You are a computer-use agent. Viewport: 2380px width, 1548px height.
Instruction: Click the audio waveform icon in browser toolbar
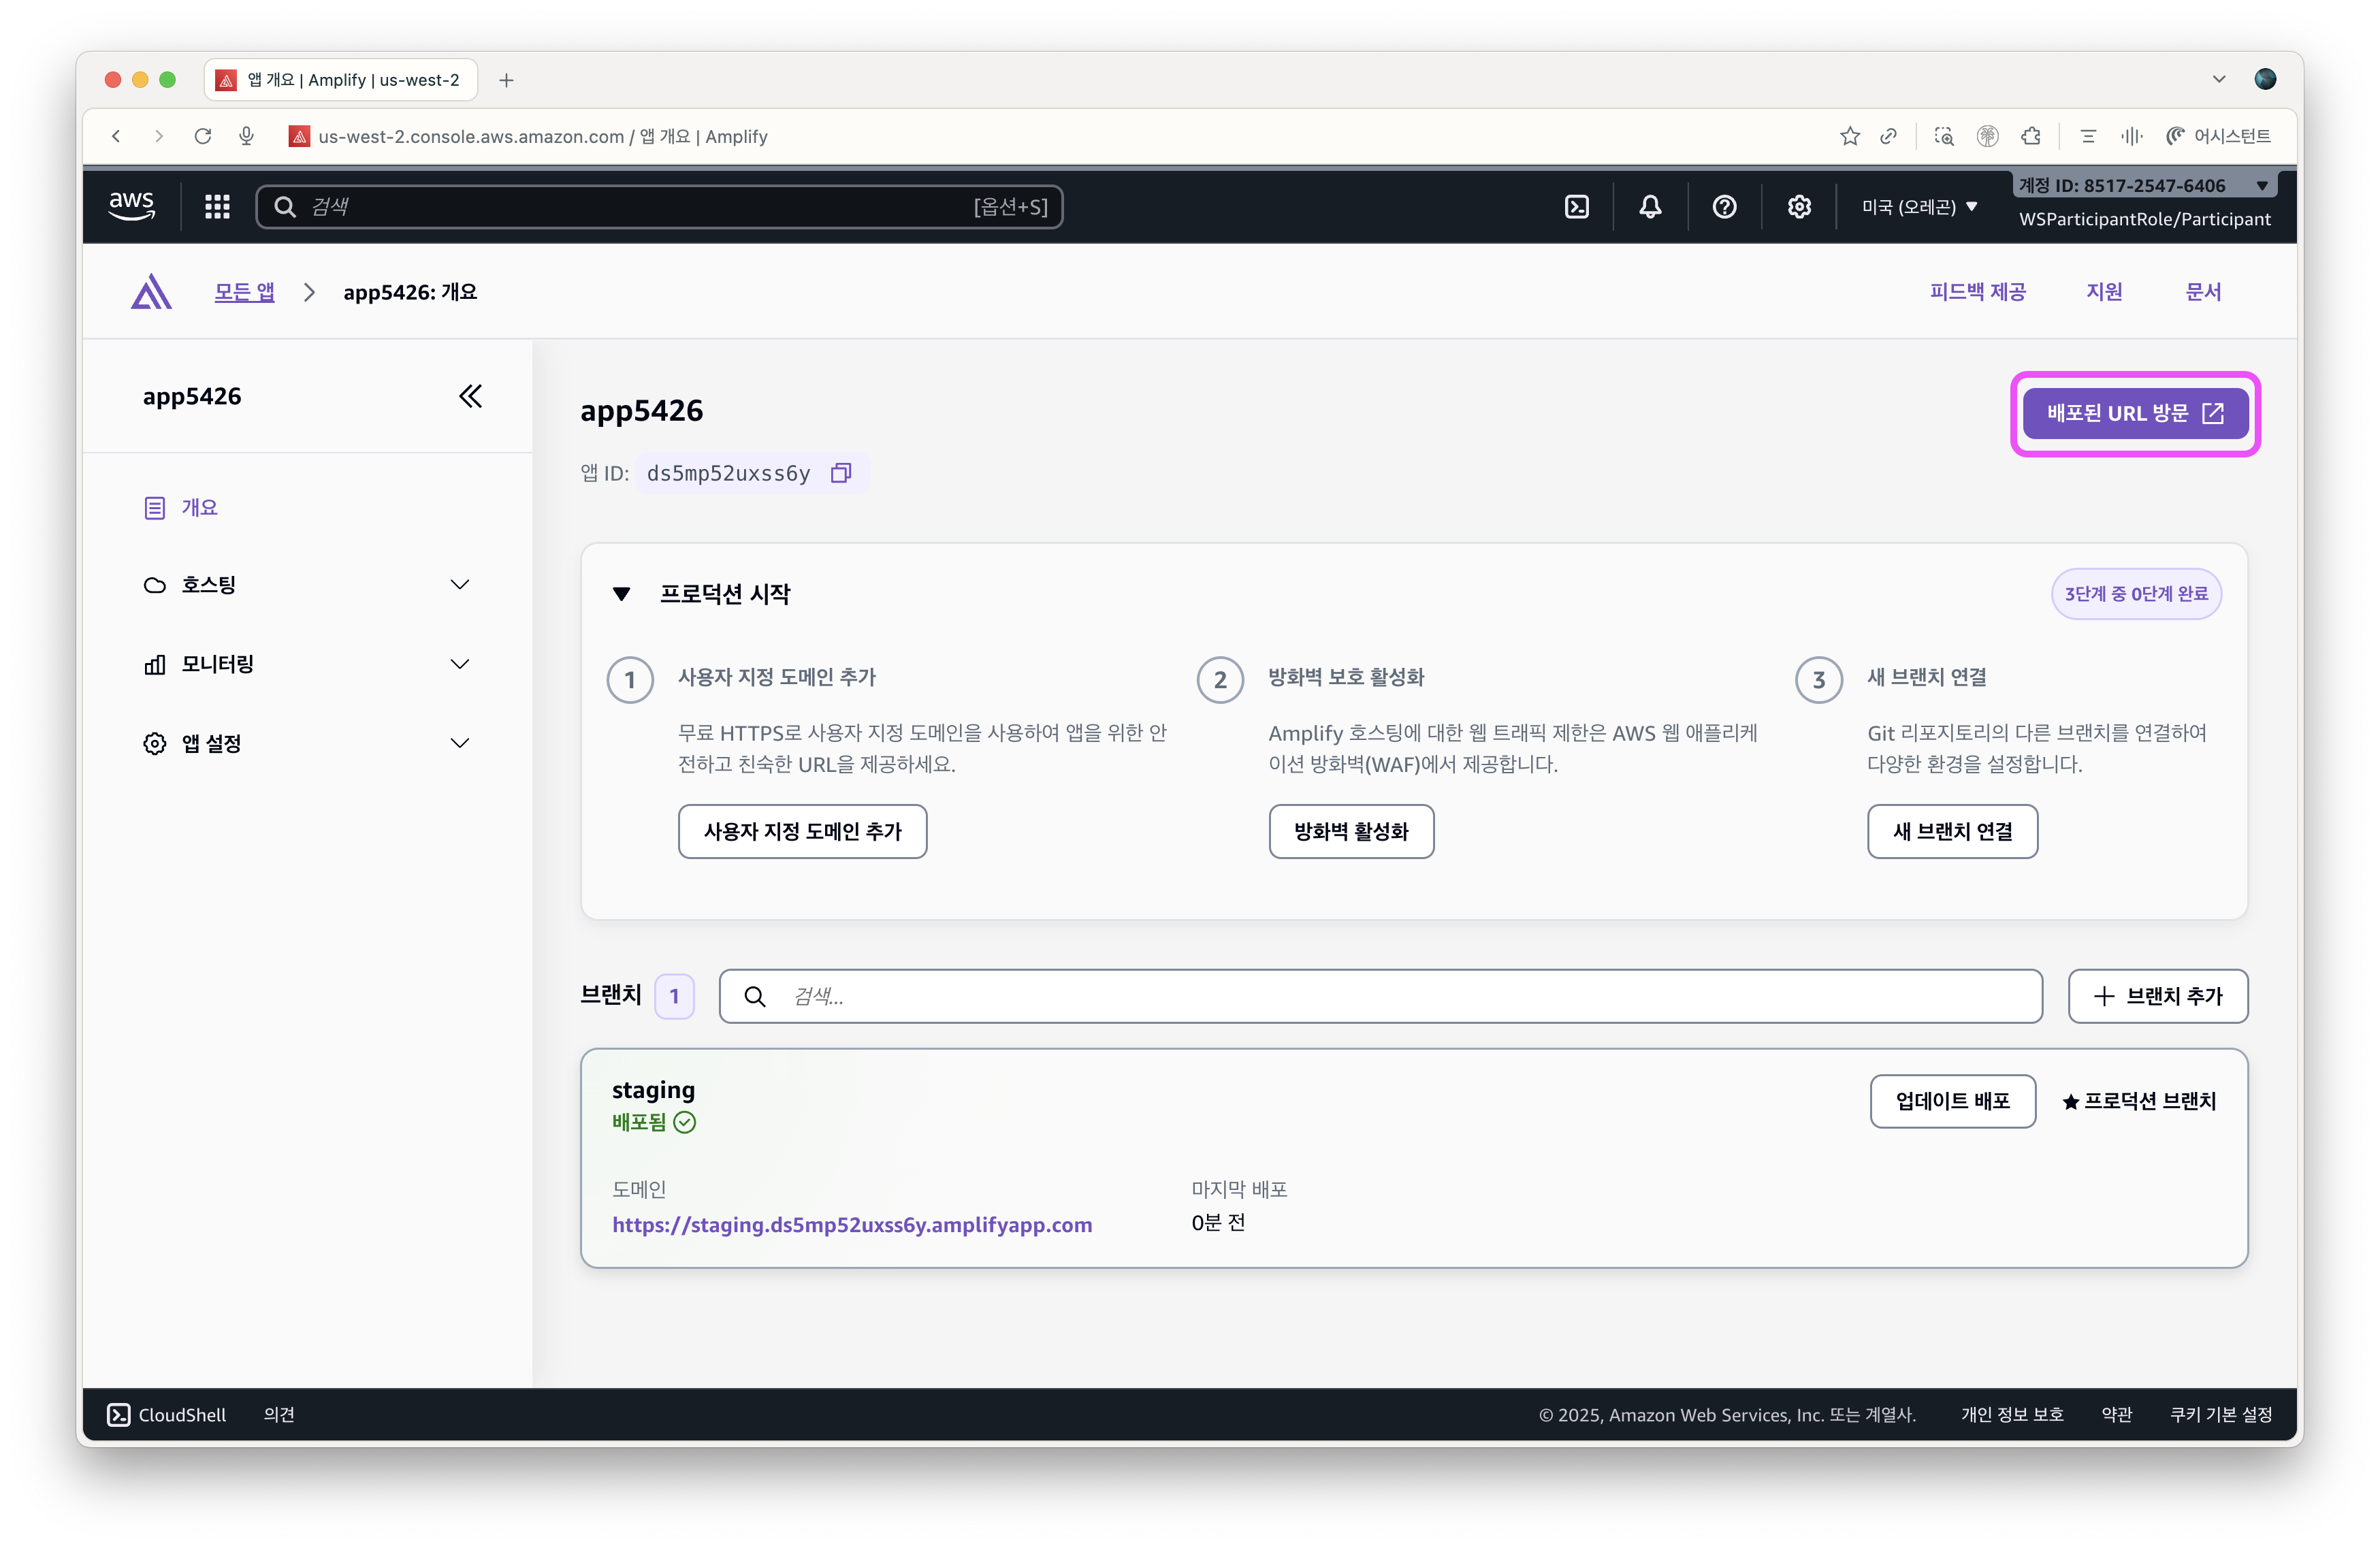point(2131,136)
